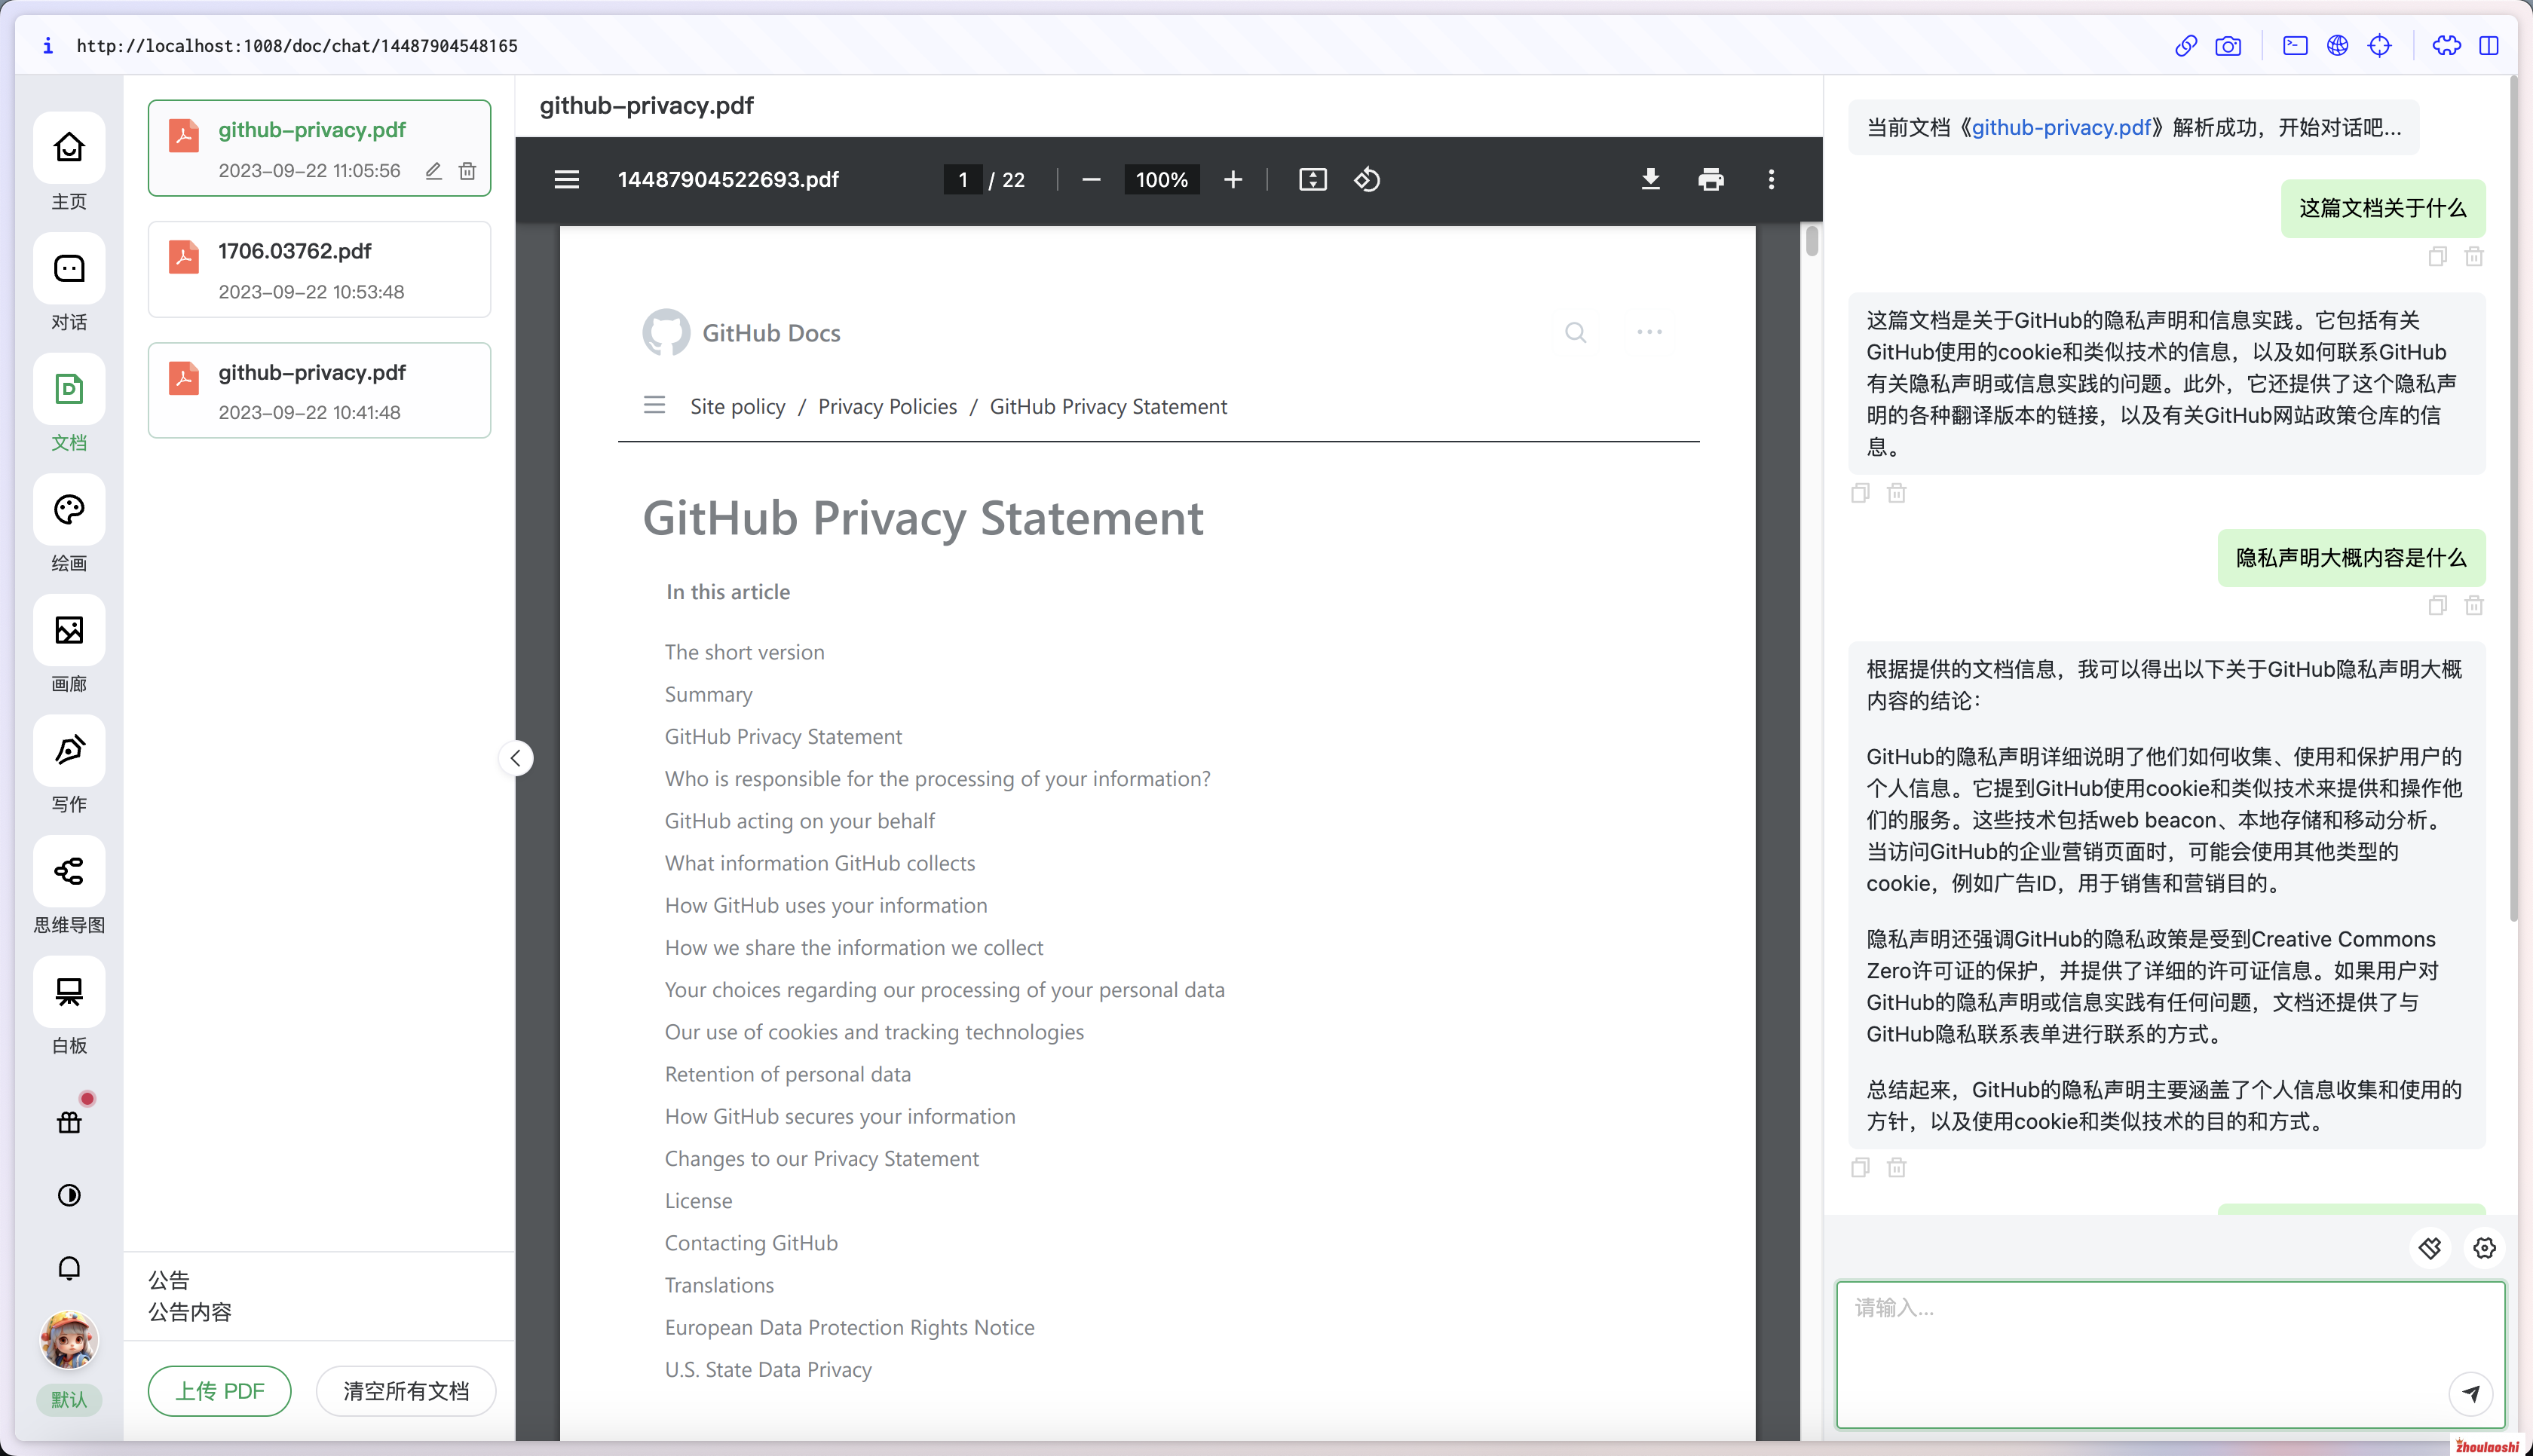Copy the 这篇文档关于什么 message
Screen dimensions: 2533x1456
(2437, 257)
